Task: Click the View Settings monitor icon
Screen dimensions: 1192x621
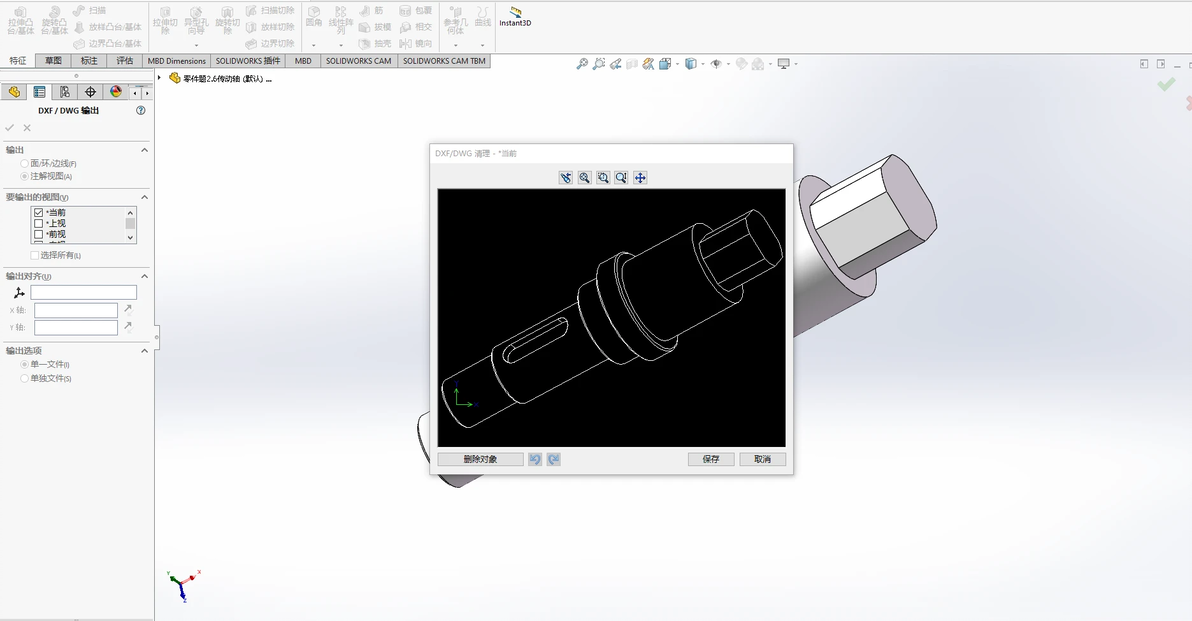Action: click(784, 64)
